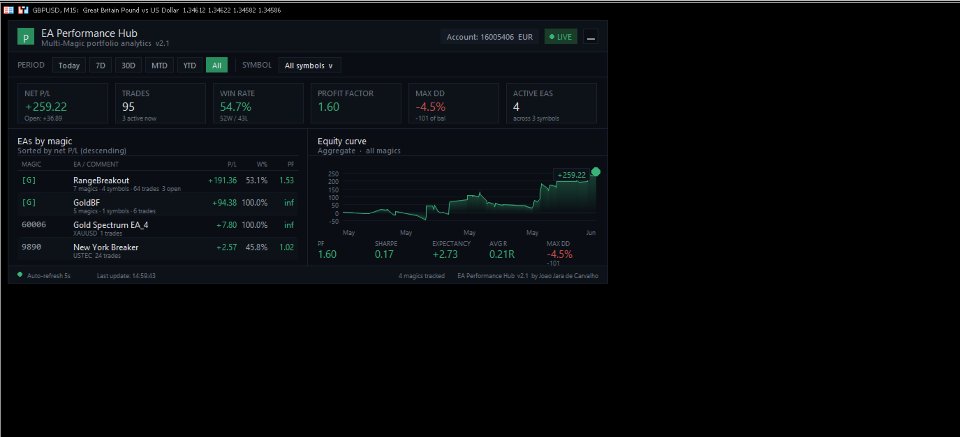Select the 7D period filter
960x437 pixels.
coord(100,65)
